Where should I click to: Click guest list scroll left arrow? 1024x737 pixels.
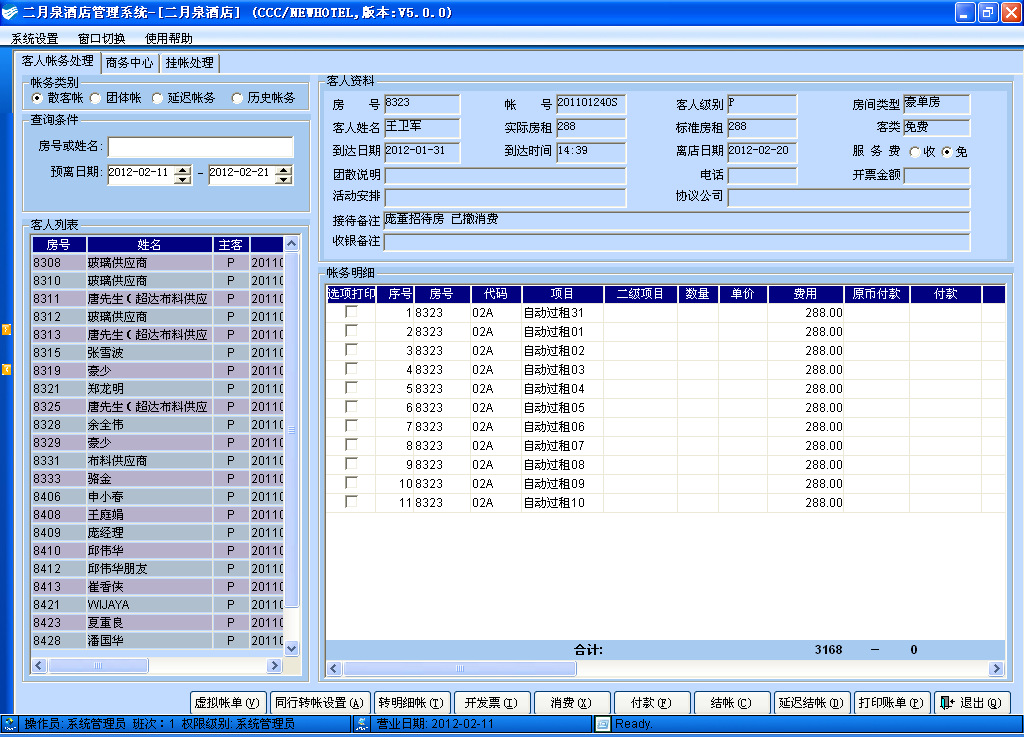click(39, 665)
